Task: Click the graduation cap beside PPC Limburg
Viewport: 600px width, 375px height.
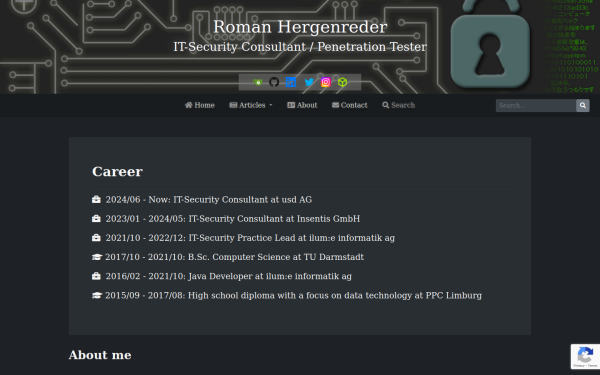Action: (x=97, y=295)
